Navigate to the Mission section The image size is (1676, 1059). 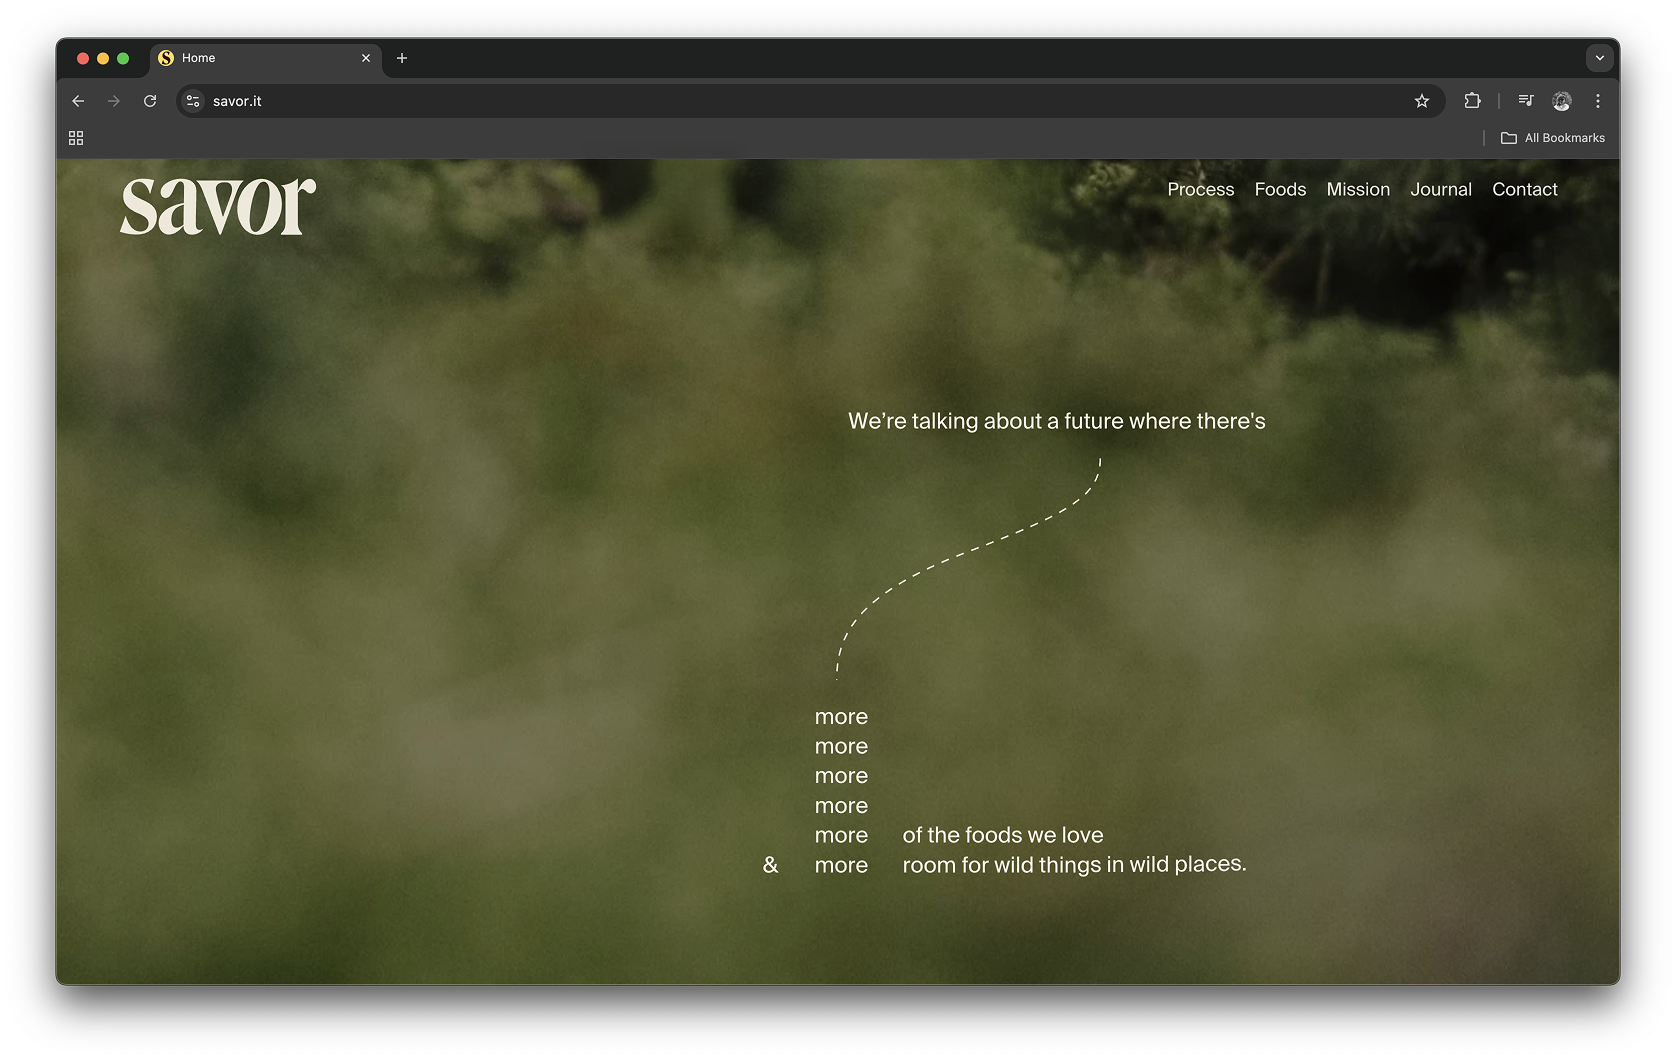1358,190
